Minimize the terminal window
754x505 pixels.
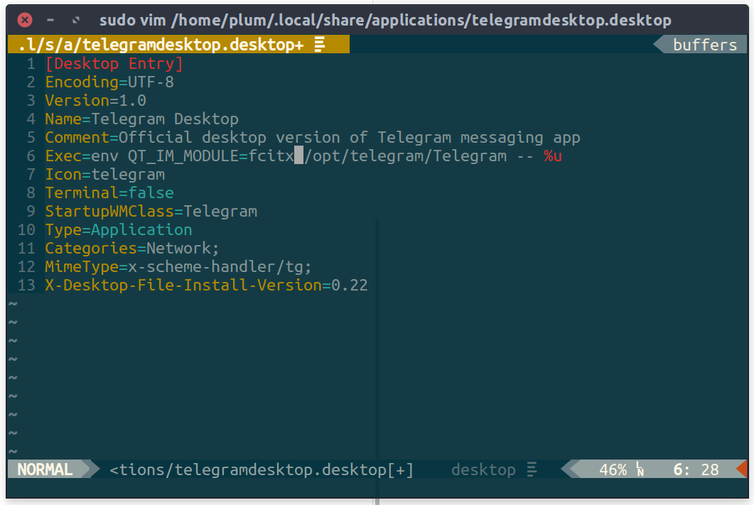tap(51, 20)
